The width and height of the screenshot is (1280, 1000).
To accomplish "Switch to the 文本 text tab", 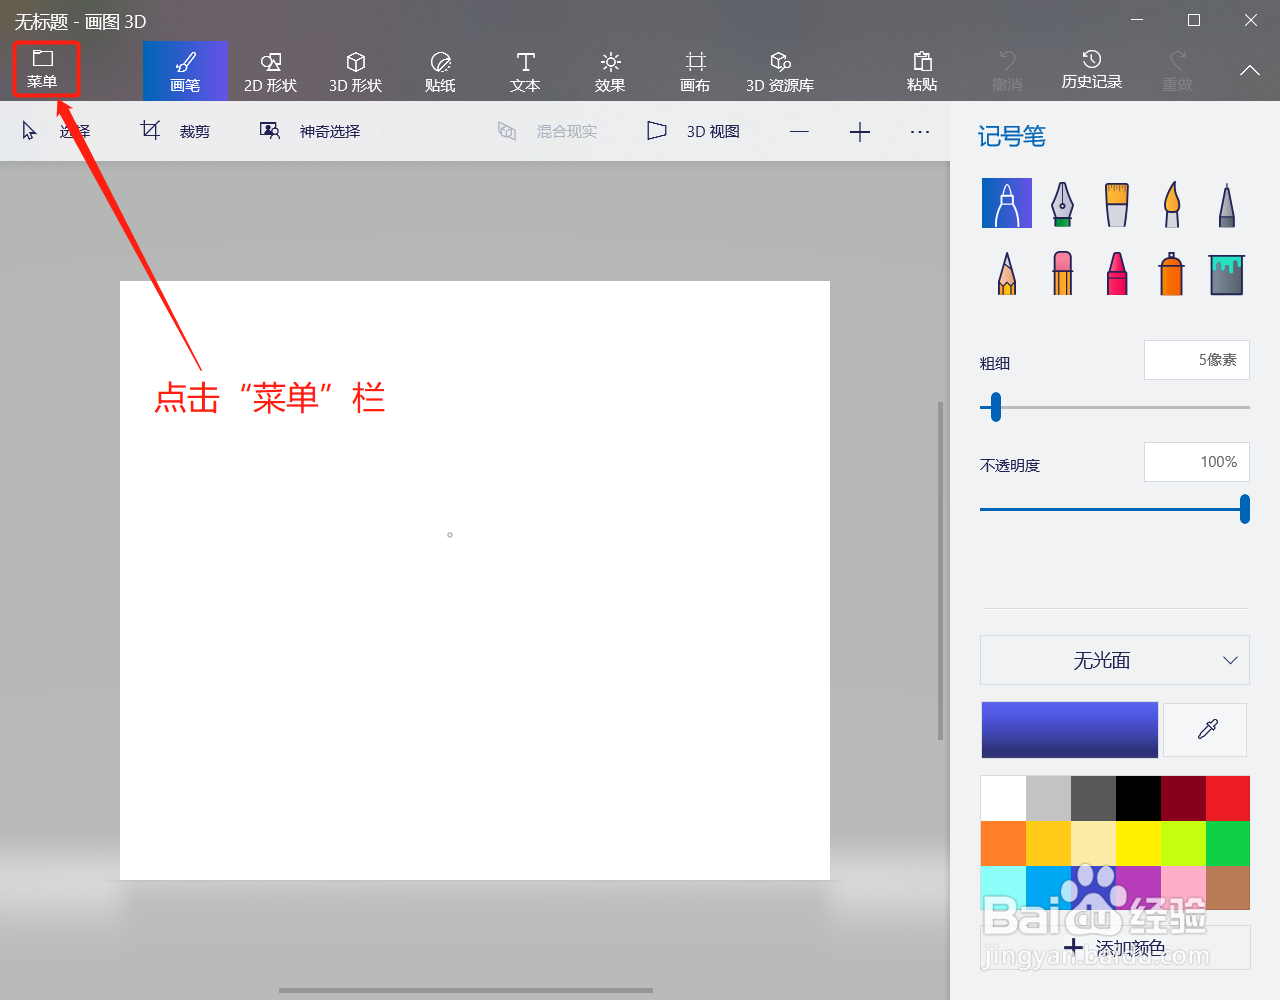I will click(x=524, y=70).
